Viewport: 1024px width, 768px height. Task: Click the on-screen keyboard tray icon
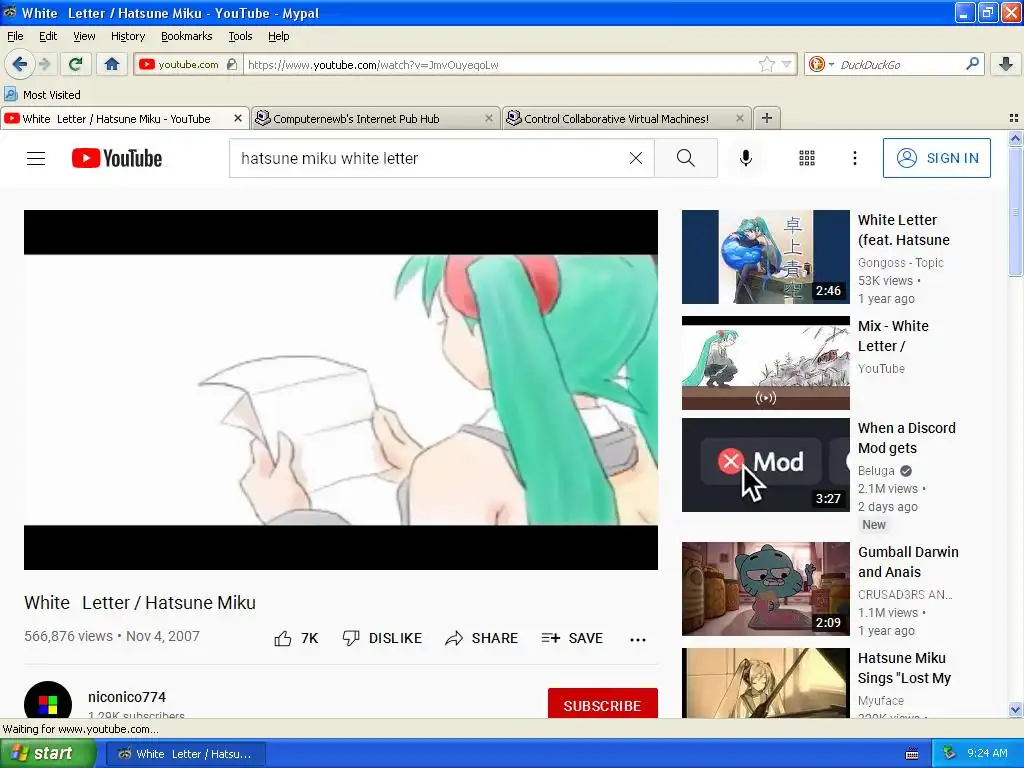(912, 754)
